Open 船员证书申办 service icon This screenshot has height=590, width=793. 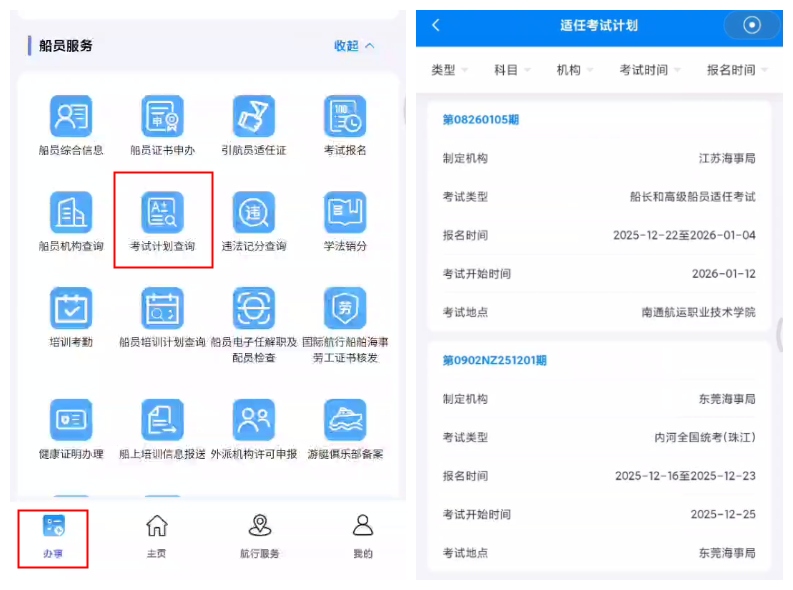point(162,117)
